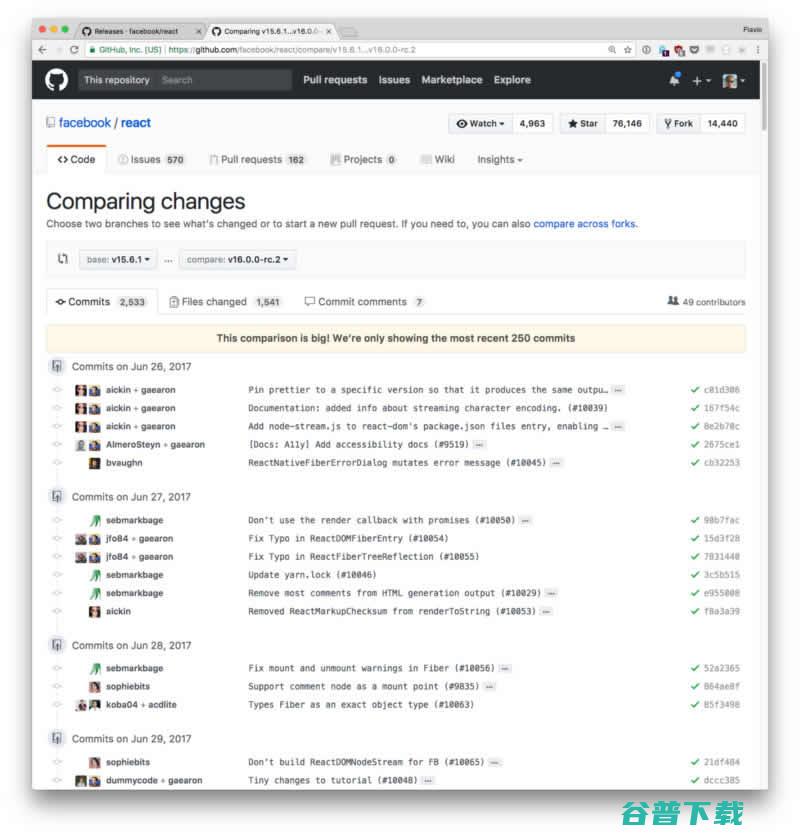The image size is (800, 835).
Task: Star the facebook/react repository
Action: (x=583, y=124)
